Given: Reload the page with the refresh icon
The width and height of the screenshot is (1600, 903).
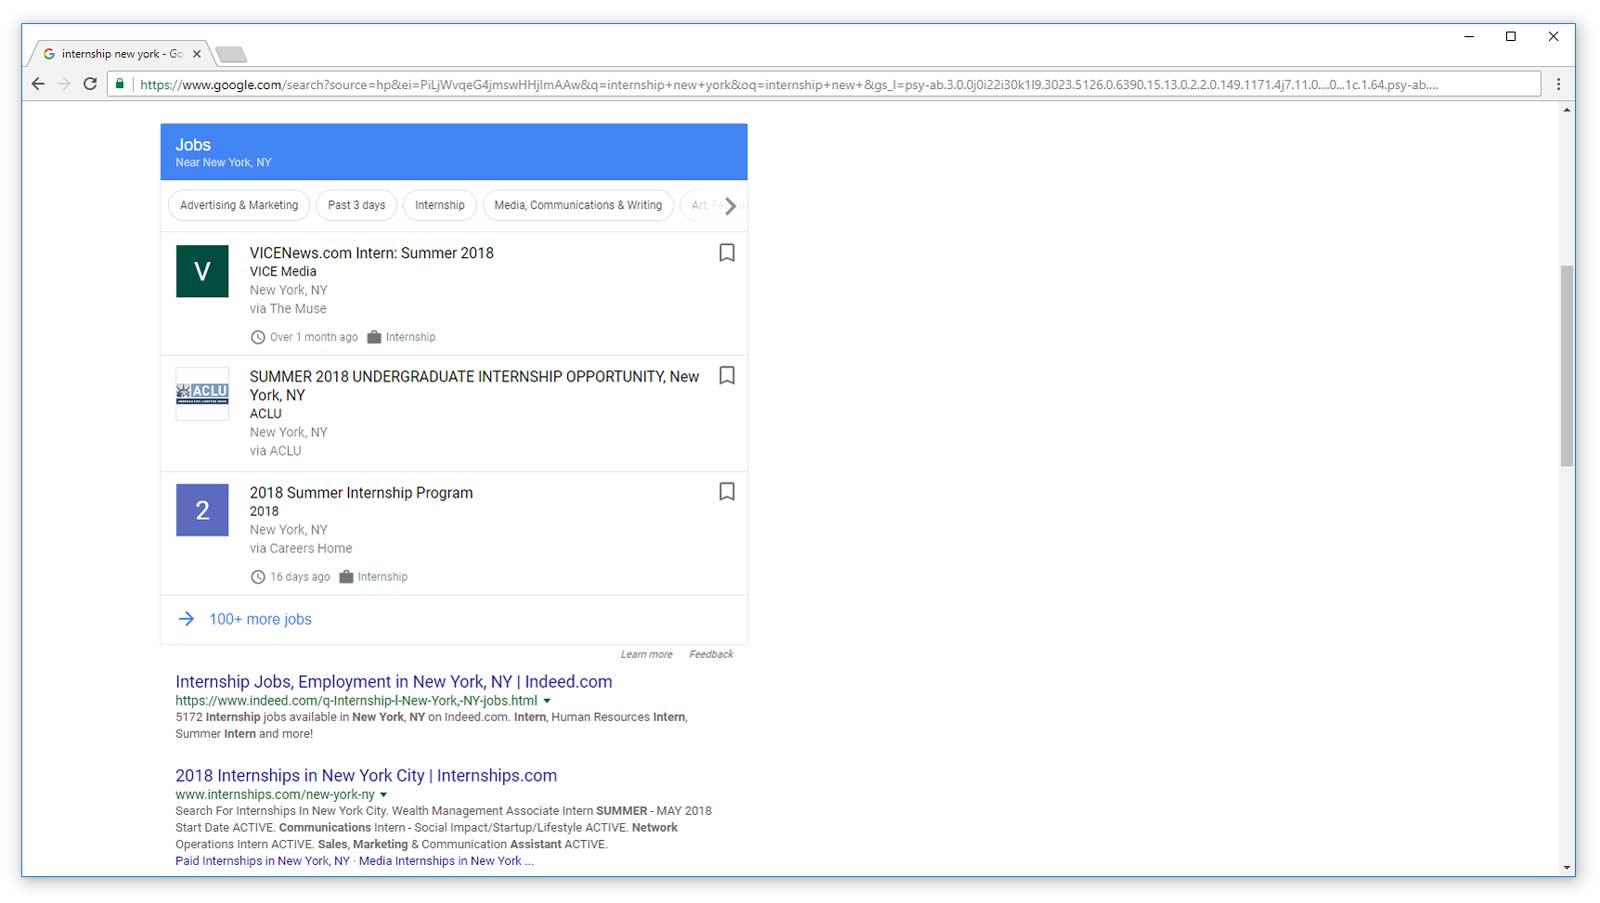Looking at the screenshot, I should [90, 84].
